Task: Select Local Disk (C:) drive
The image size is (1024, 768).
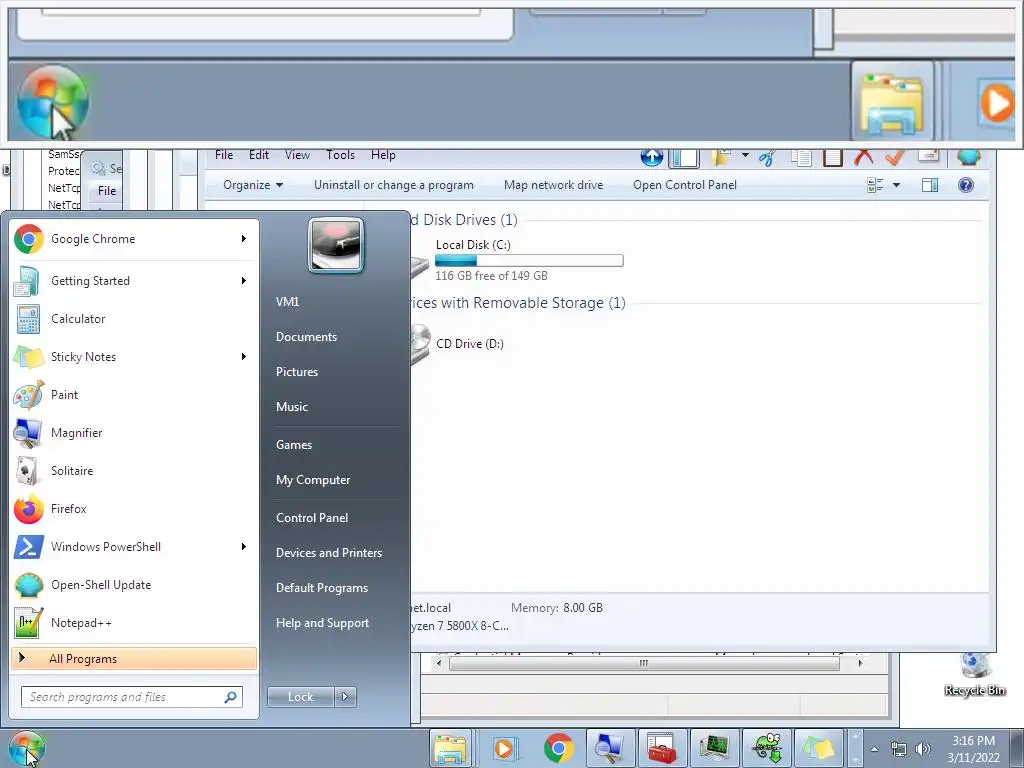Action: point(473,245)
